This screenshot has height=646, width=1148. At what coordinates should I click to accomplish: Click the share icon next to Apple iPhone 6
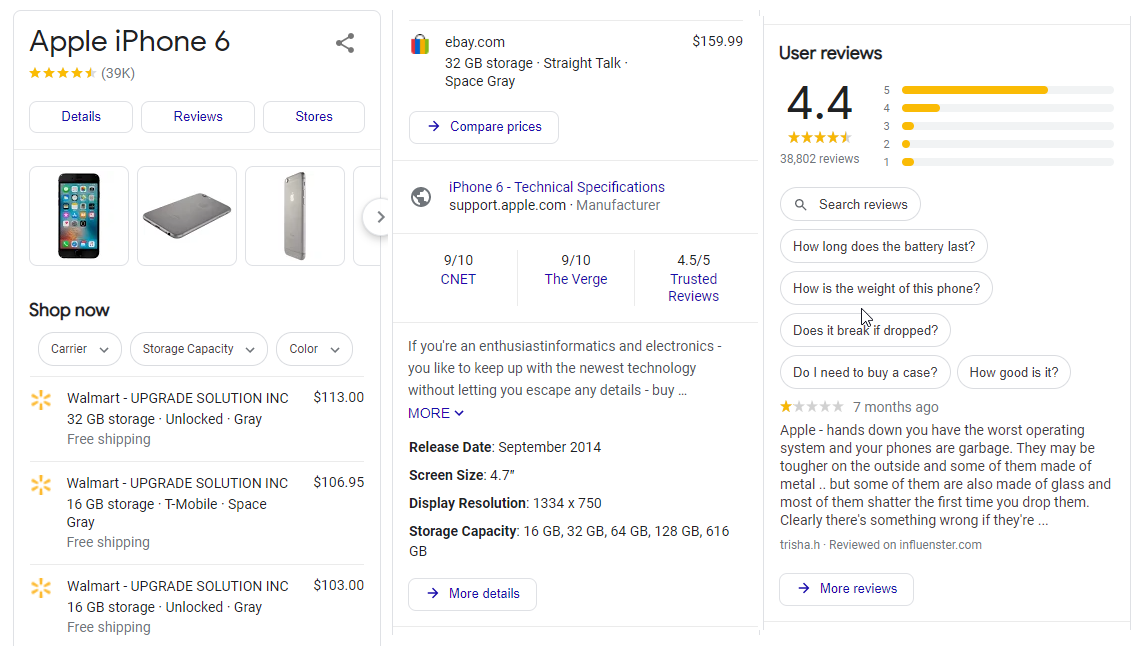click(344, 43)
